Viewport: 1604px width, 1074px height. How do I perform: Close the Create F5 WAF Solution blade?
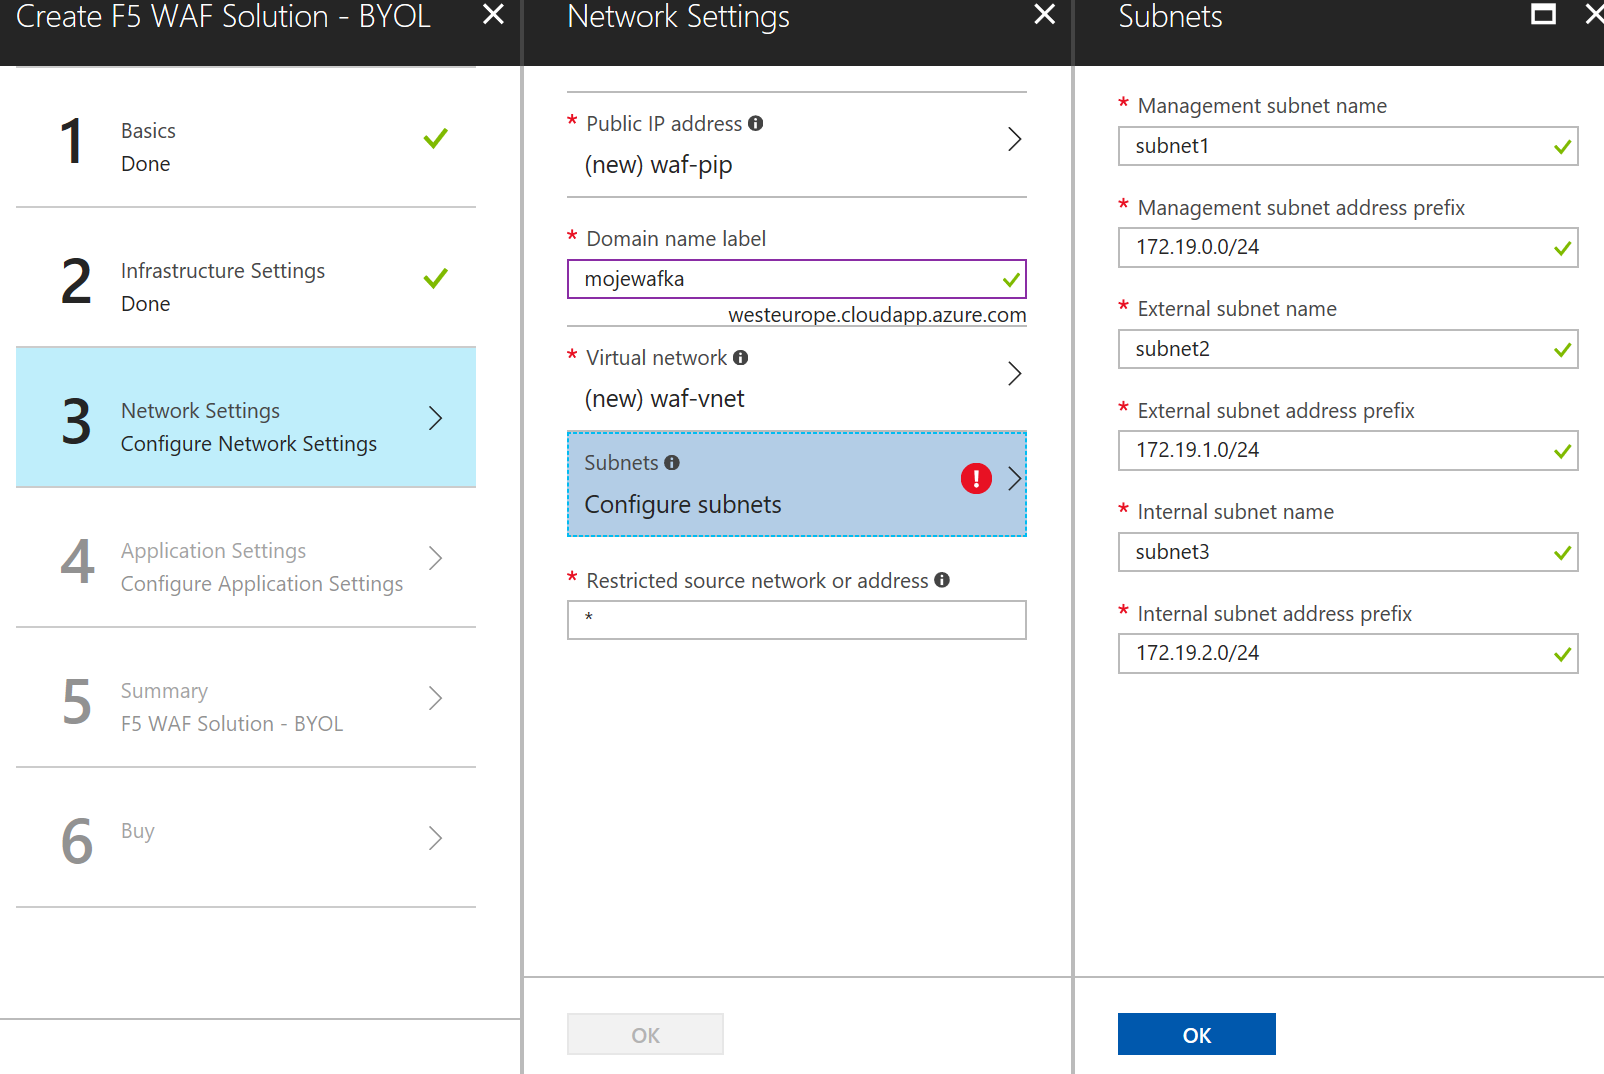pyautogui.click(x=493, y=14)
